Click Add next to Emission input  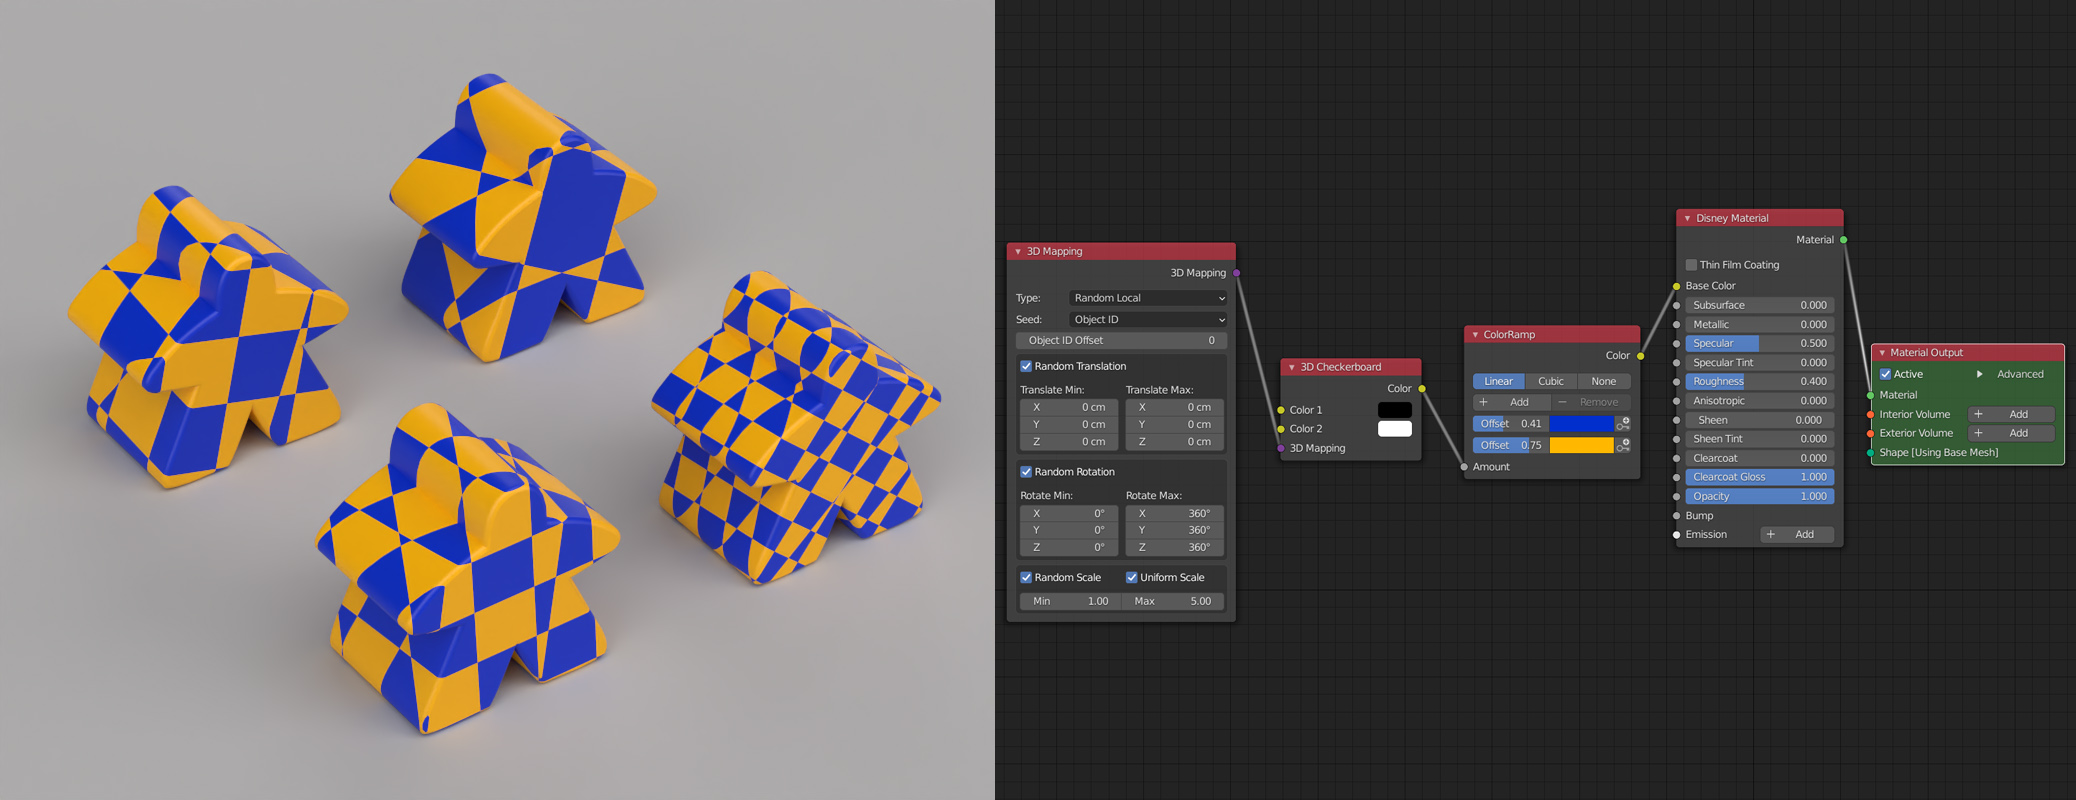(x=1796, y=534)
